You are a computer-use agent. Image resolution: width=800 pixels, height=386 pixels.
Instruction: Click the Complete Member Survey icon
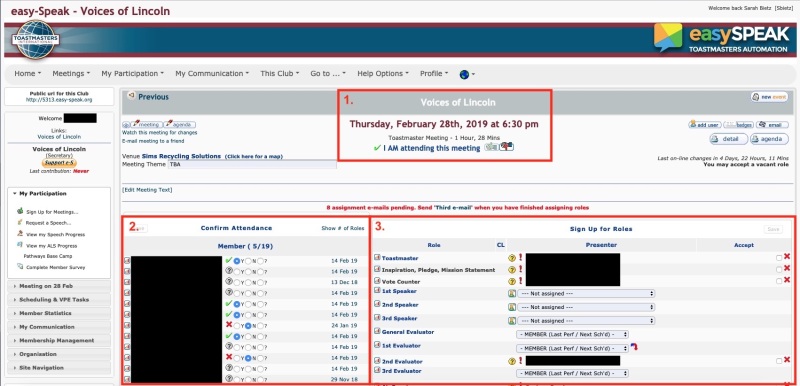tap(20, 267)
